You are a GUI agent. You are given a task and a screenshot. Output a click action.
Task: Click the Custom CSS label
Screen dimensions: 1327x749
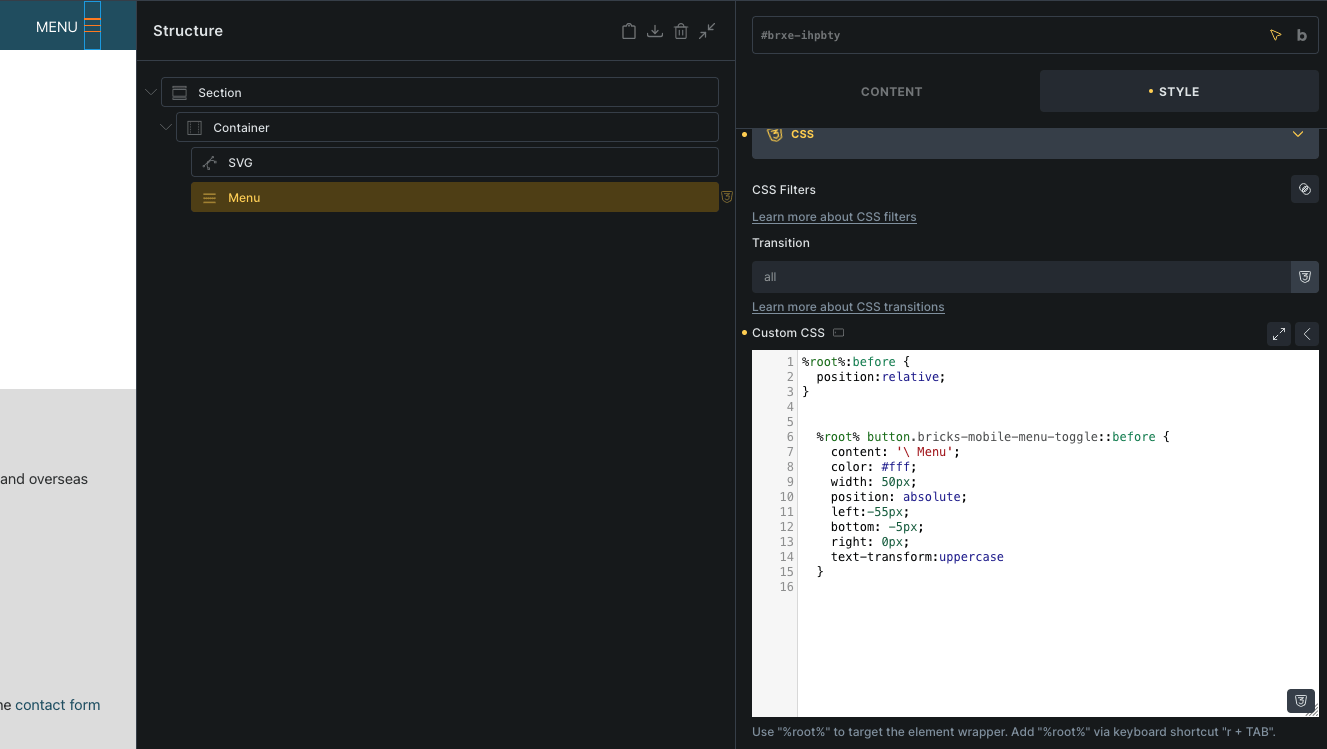pyautogui.click(x=788, y=333)
